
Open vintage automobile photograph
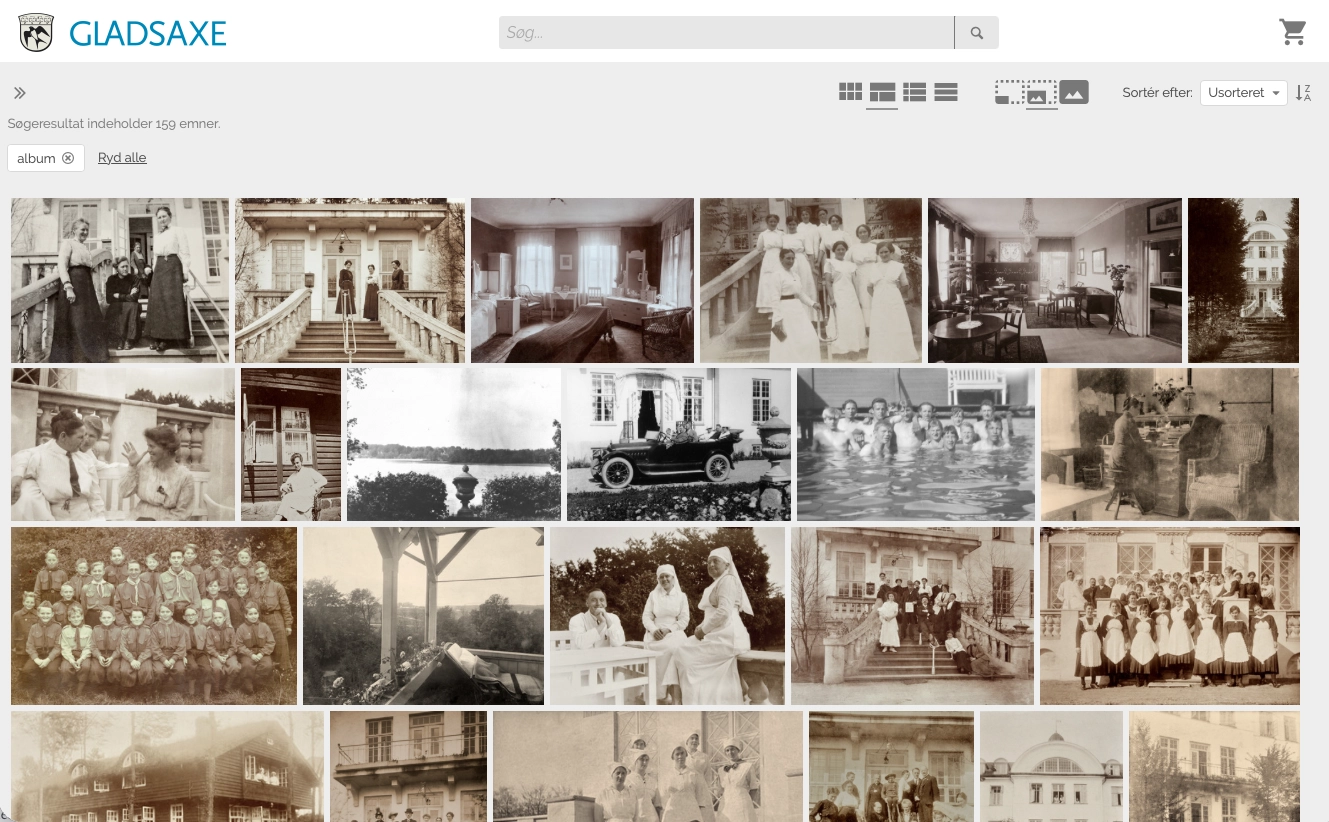click(679, 444)
